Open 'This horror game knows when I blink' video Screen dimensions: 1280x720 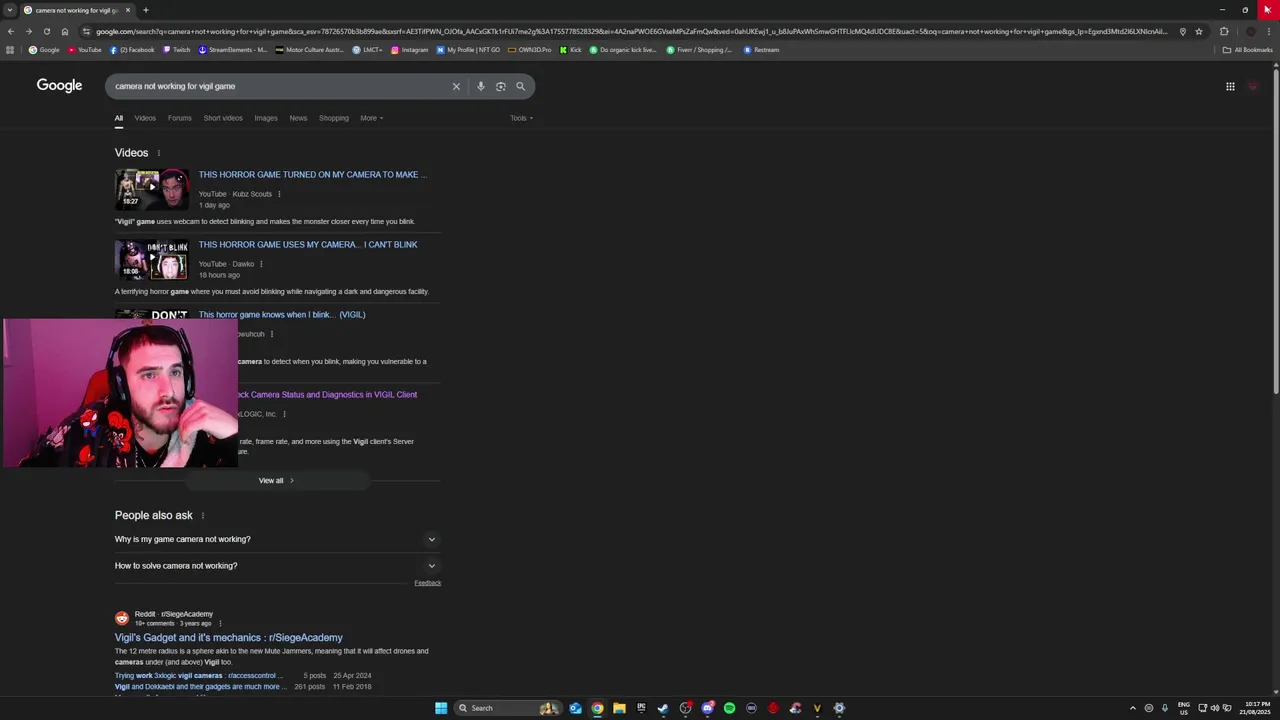[x=282, y=314]
